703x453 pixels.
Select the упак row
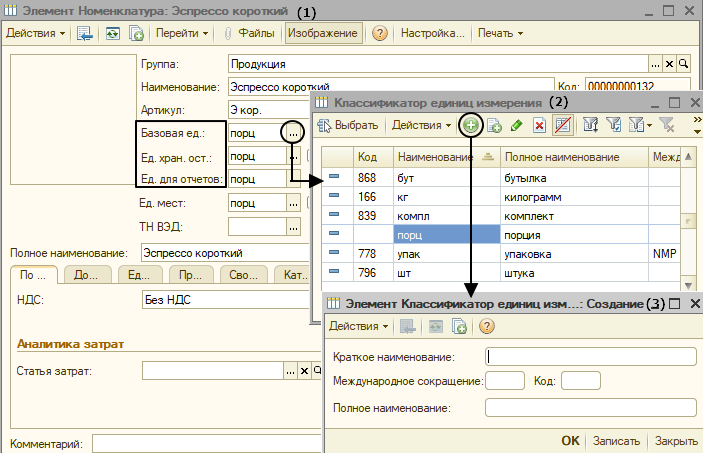click(501, 254)
